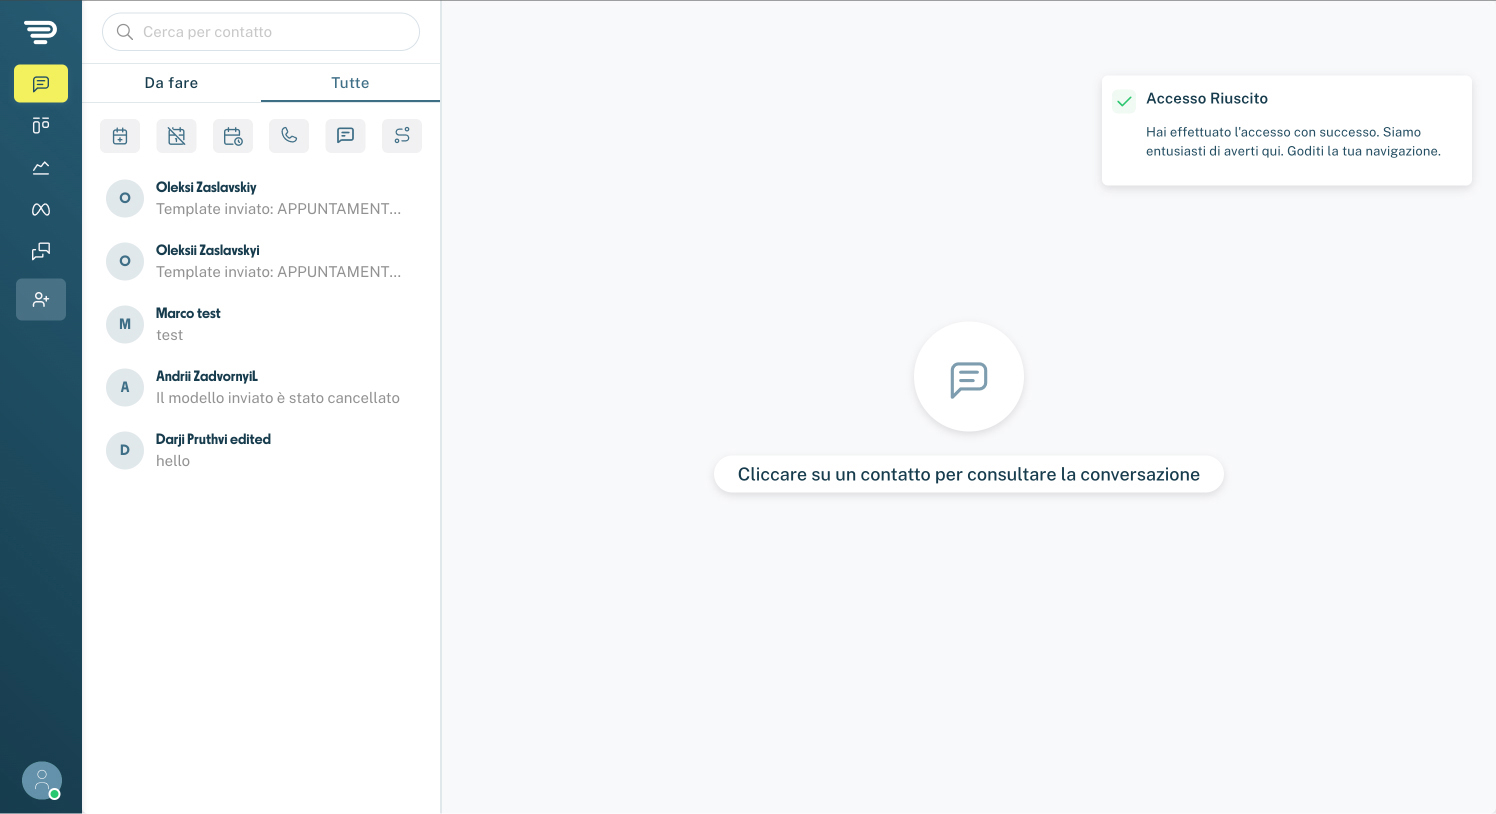Focus the Cerca per contatto field
The width and height of the screenshot is (1496, 814).
point(261,32)
